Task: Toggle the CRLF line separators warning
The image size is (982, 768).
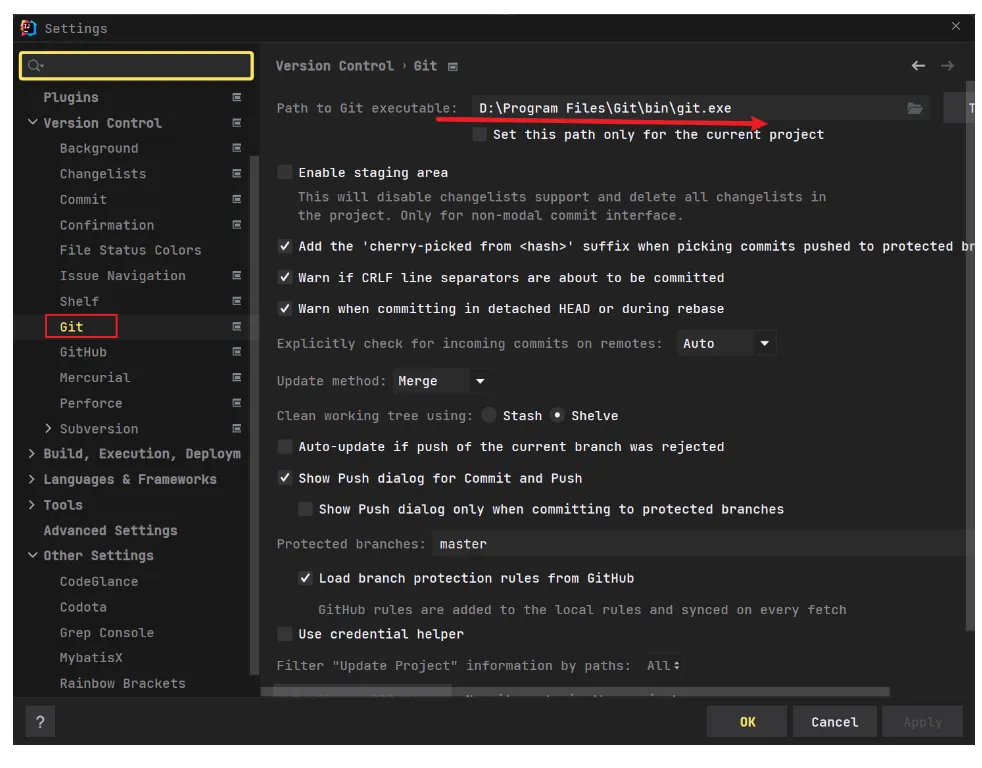Action: click(x=285, y=277)
